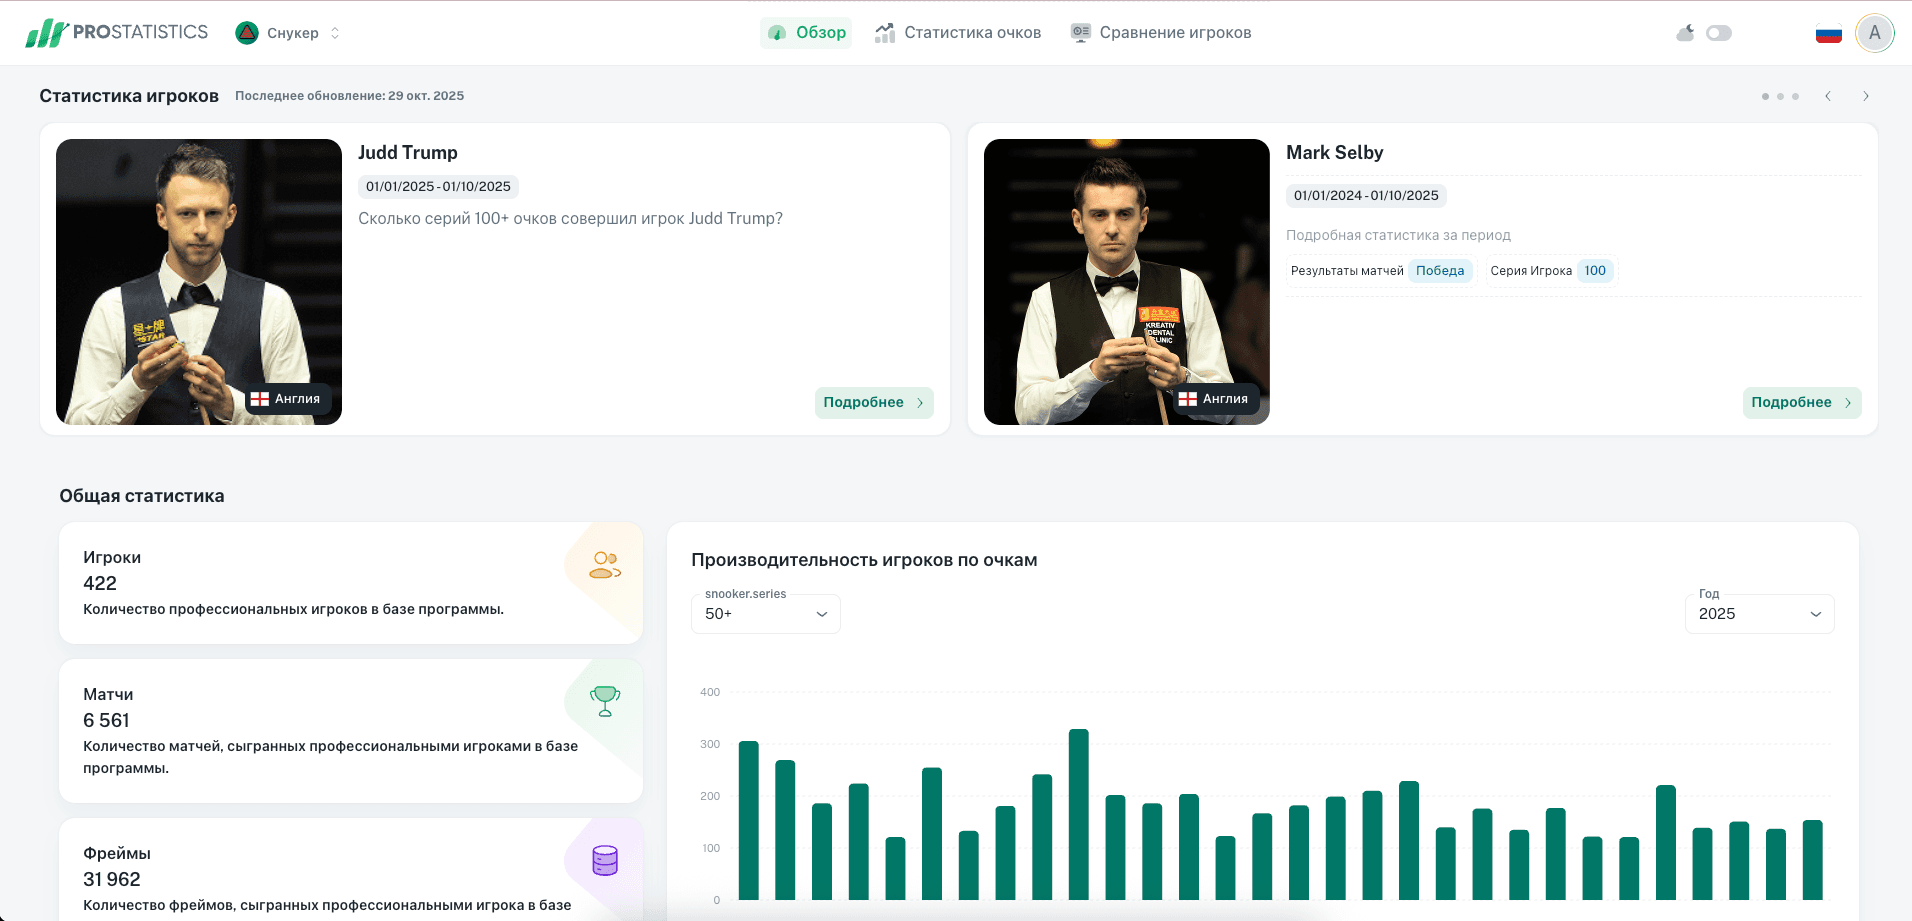Click the database icon on the Фреймы card
The height and width of the screenshot is (921, 1912).
click(x=603, y=861)
